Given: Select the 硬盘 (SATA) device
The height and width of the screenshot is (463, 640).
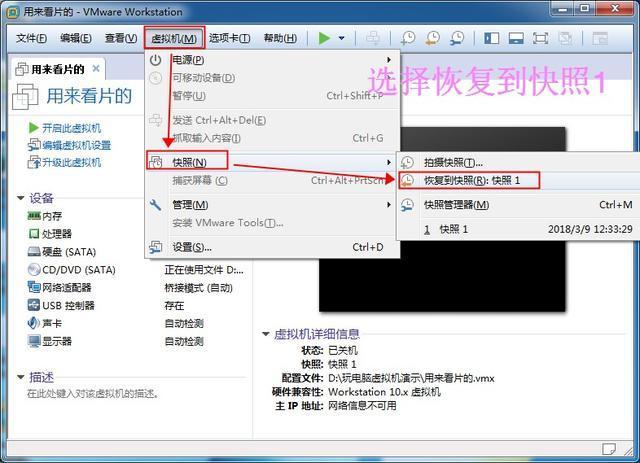Looking at the screenshot, I should pos(62,252).
